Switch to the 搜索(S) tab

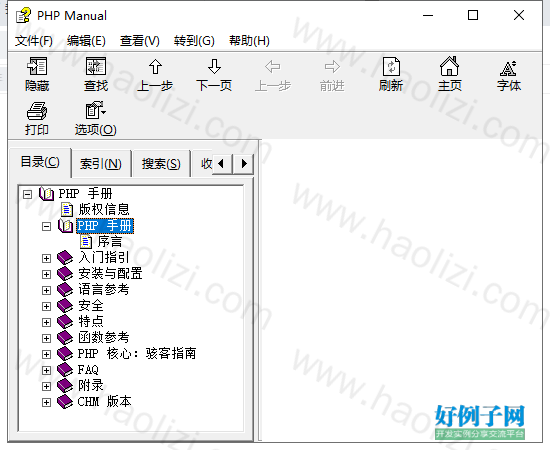click(161, 164)
